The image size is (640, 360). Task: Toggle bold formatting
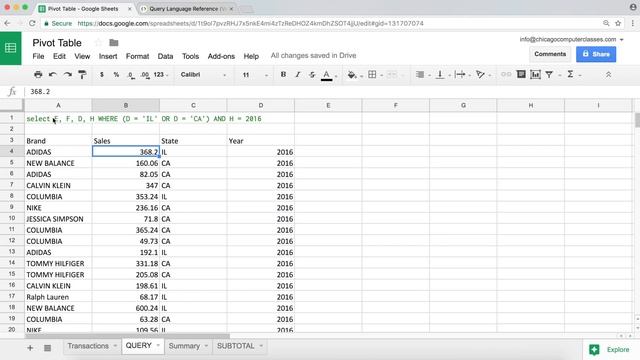283,74
